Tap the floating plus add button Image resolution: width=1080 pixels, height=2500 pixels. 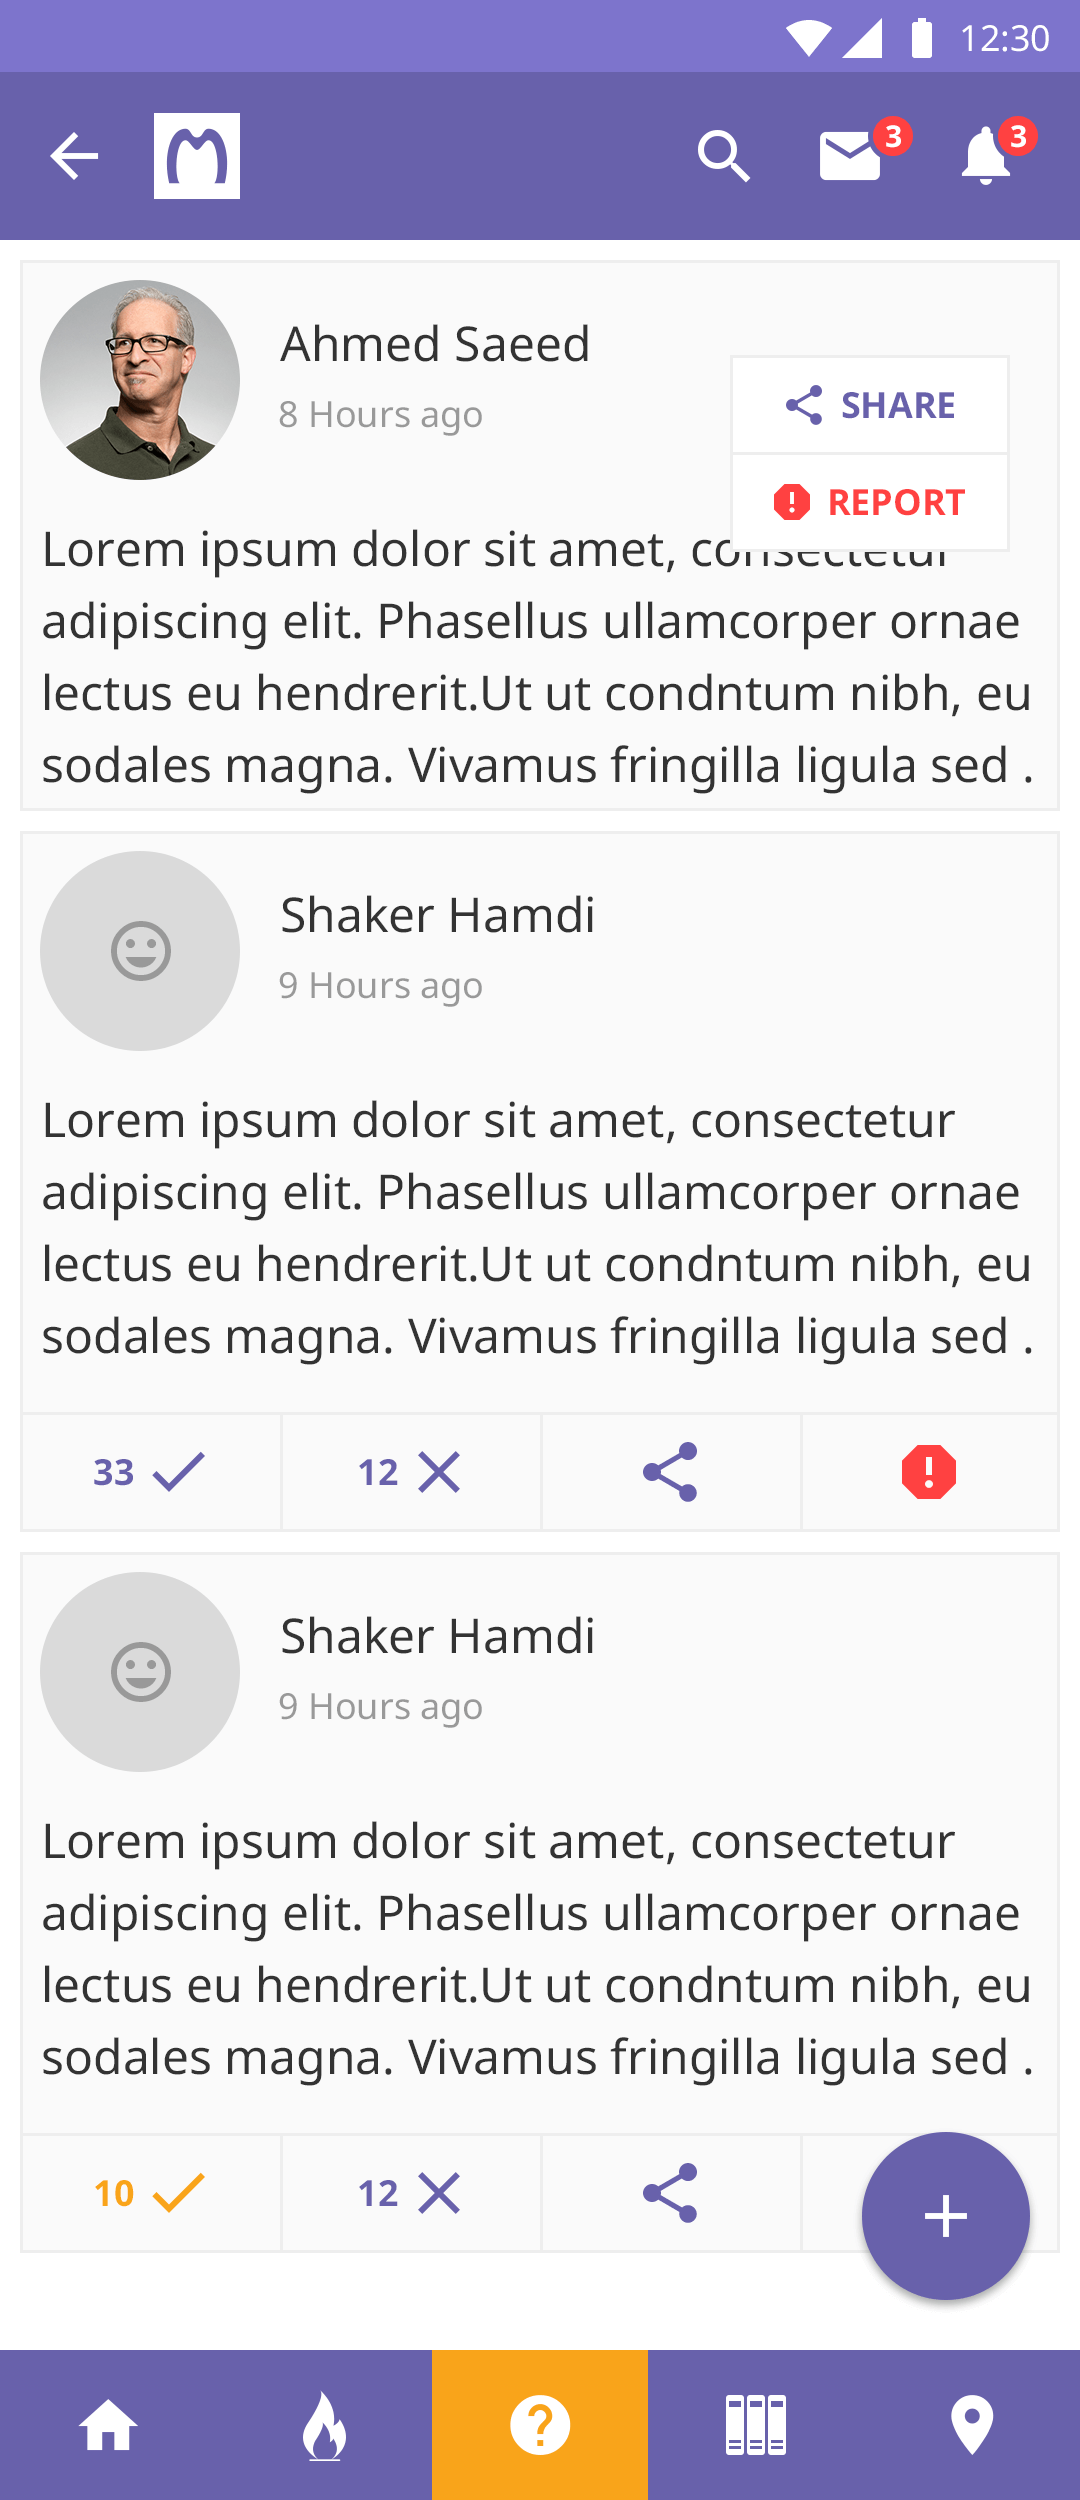(x=946, y=2216)
